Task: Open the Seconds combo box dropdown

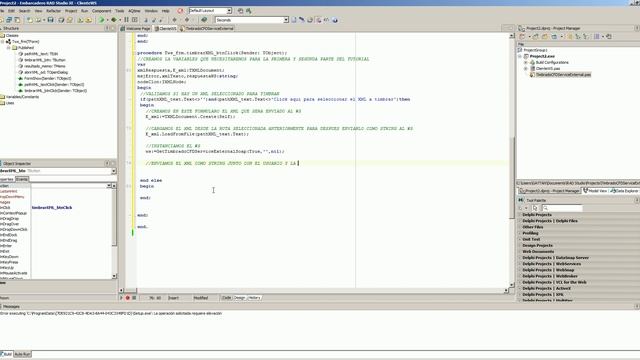Action: click(x=286, y=20)
